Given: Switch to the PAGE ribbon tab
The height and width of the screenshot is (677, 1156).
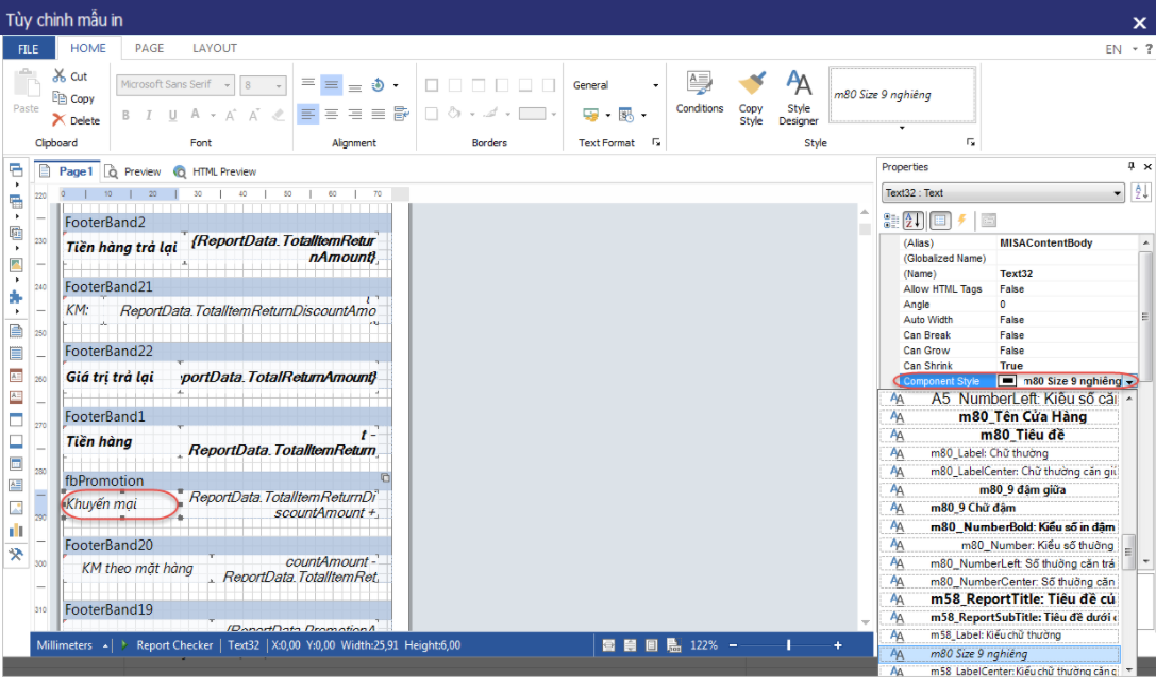Looking at the screenshot, I should pos(149,48).
